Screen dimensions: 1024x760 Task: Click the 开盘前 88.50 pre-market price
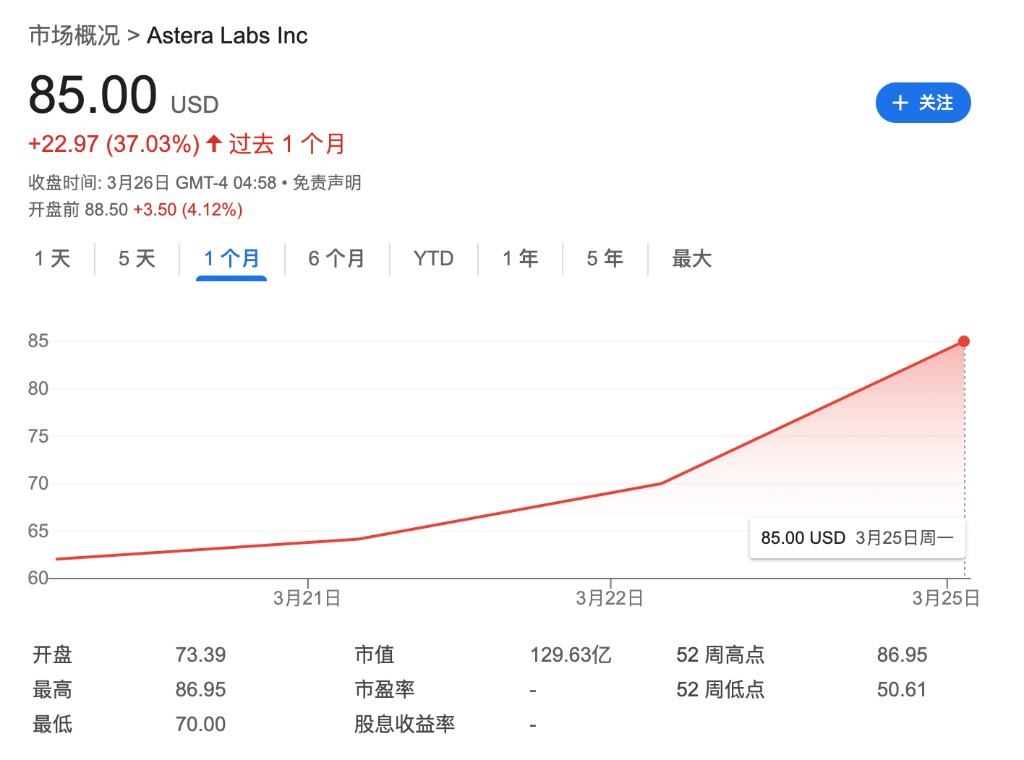point(78,210)
